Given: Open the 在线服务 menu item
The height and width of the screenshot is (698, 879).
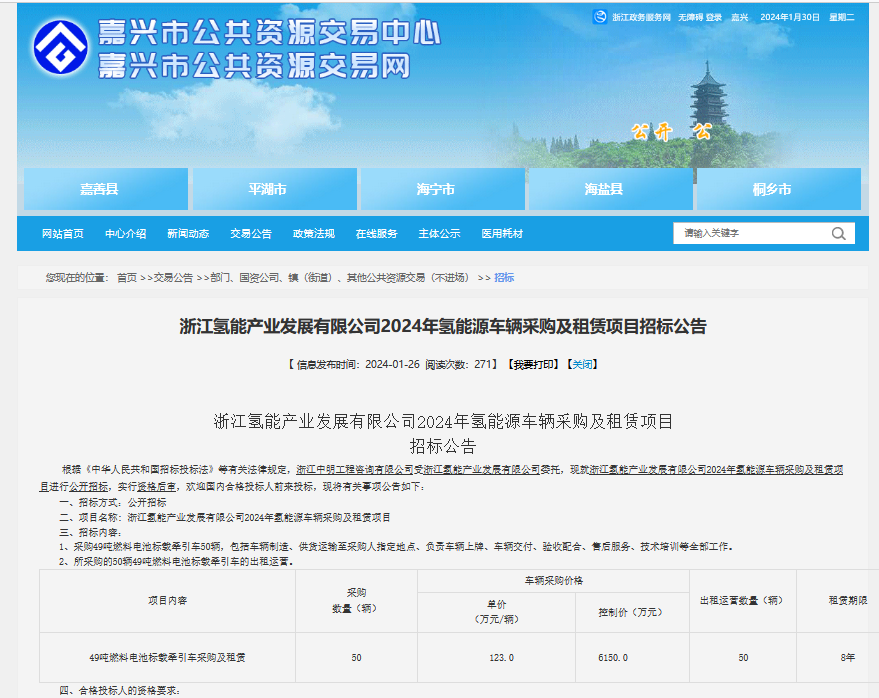Looking at the screenshot, I should (x=377, y=234).
